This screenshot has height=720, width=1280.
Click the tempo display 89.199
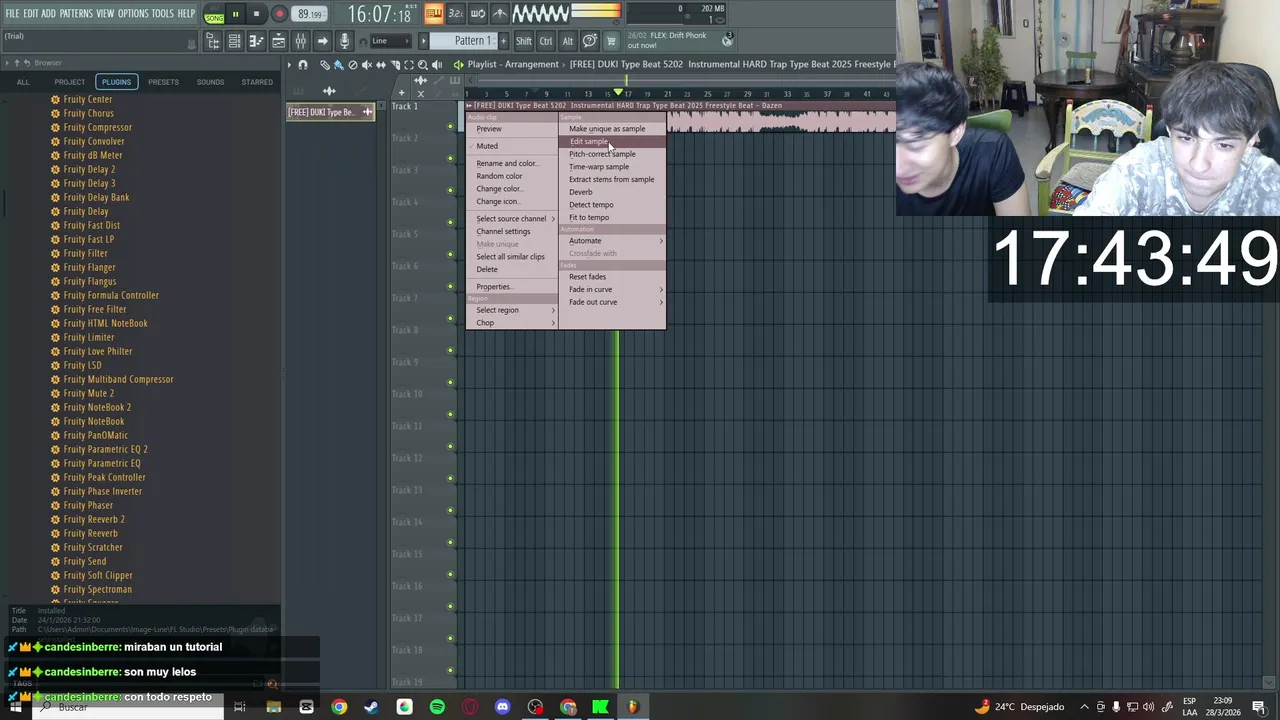pyautogui.click(x=310, y=14)
